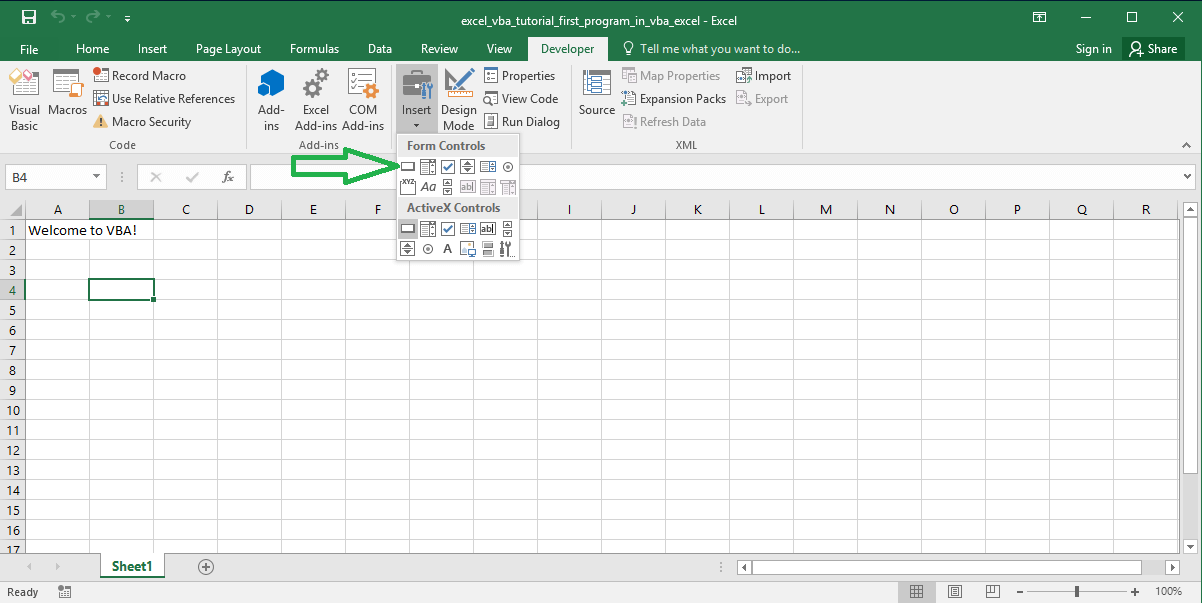Click View Code
Screen dimensions: 1202x603
point(520,98)
